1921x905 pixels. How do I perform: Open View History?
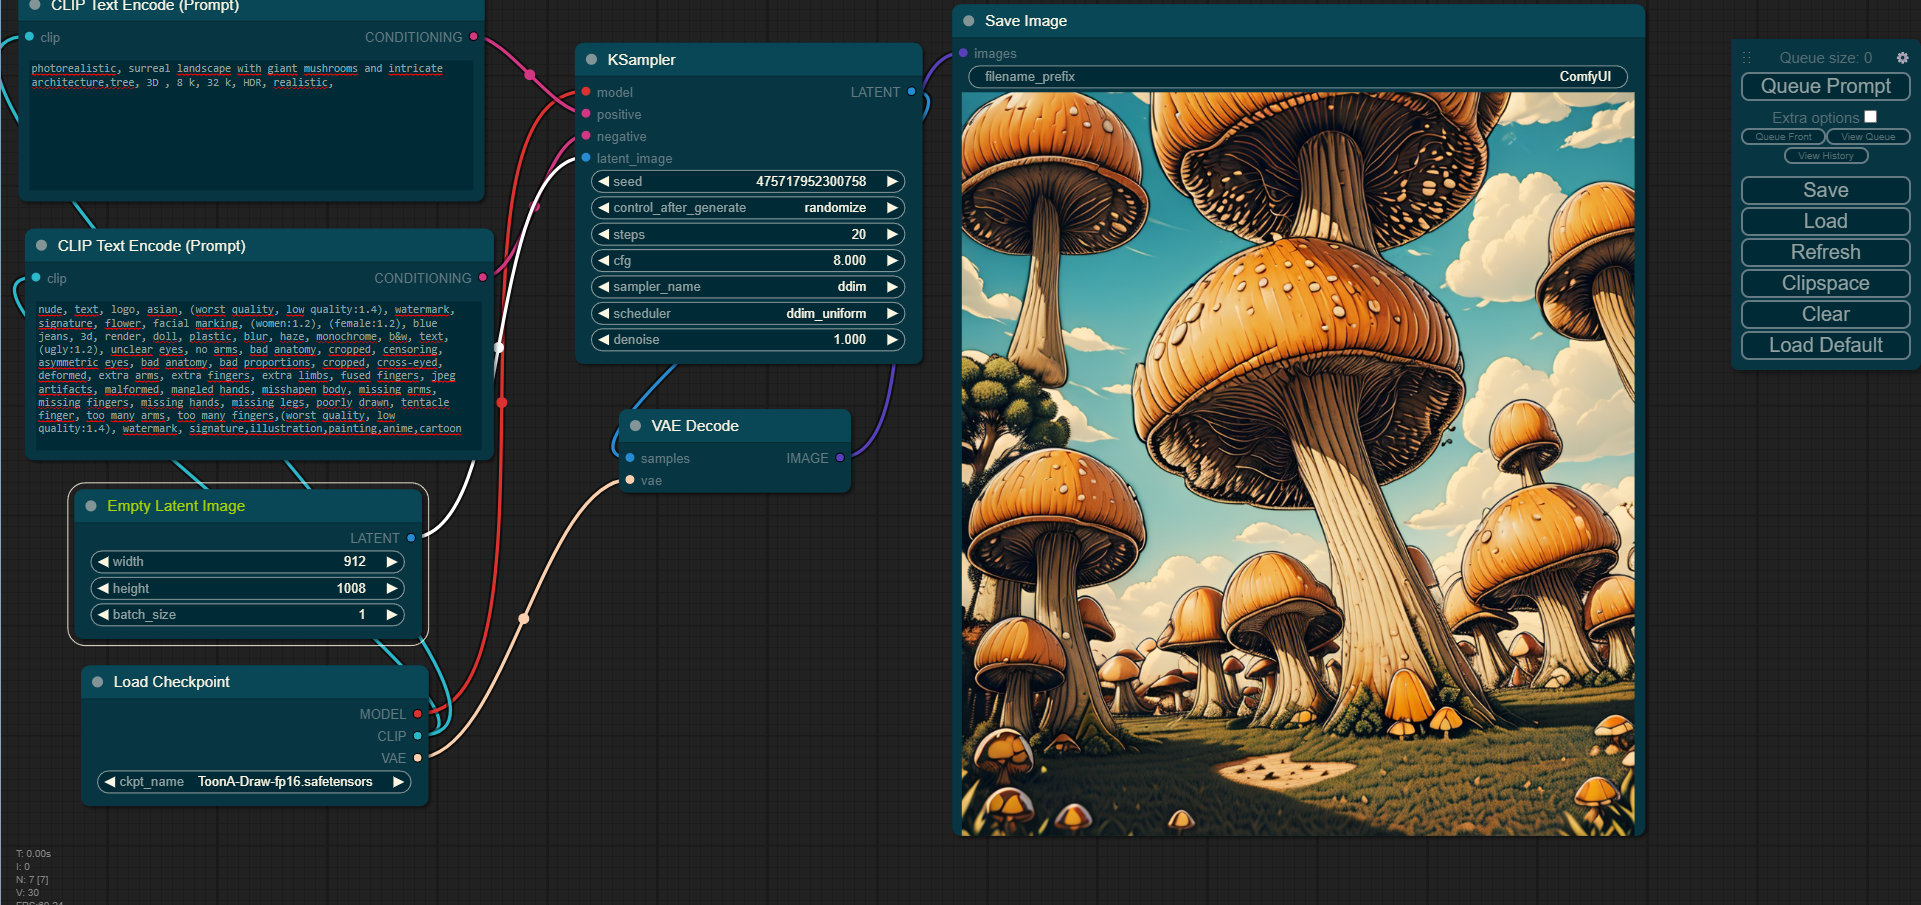pyautogui.click(x=1825, y=156)
